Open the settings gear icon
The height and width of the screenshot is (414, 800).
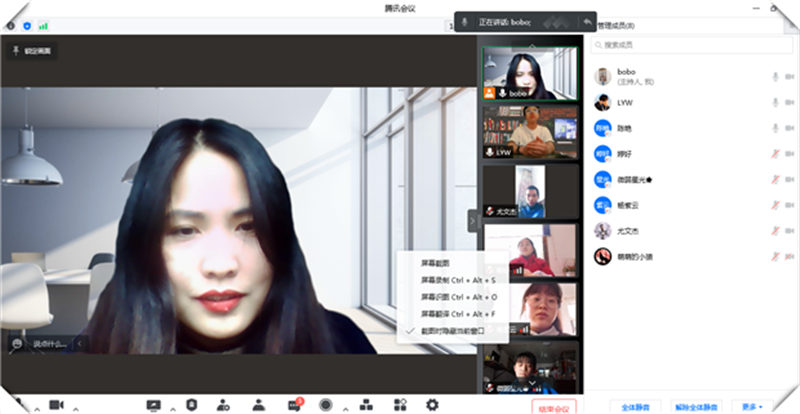[432, 405]
